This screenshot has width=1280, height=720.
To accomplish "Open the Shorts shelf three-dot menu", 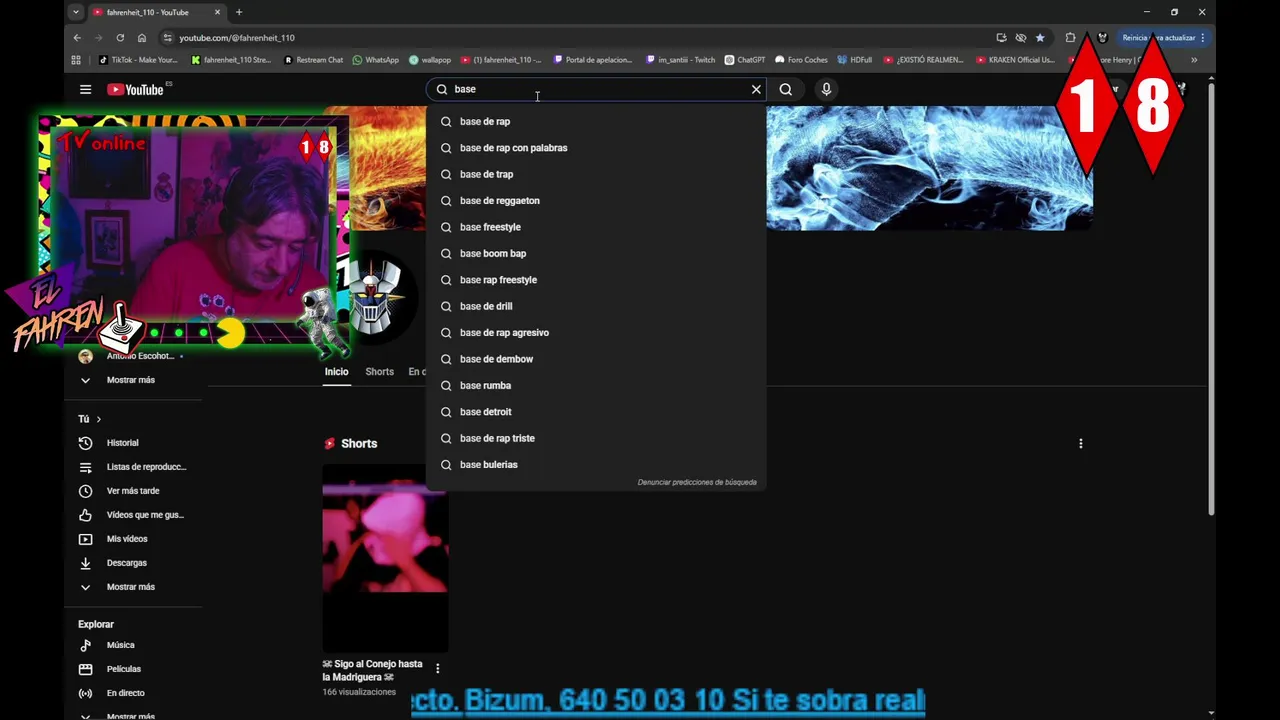I will [x=1080, y=443].
